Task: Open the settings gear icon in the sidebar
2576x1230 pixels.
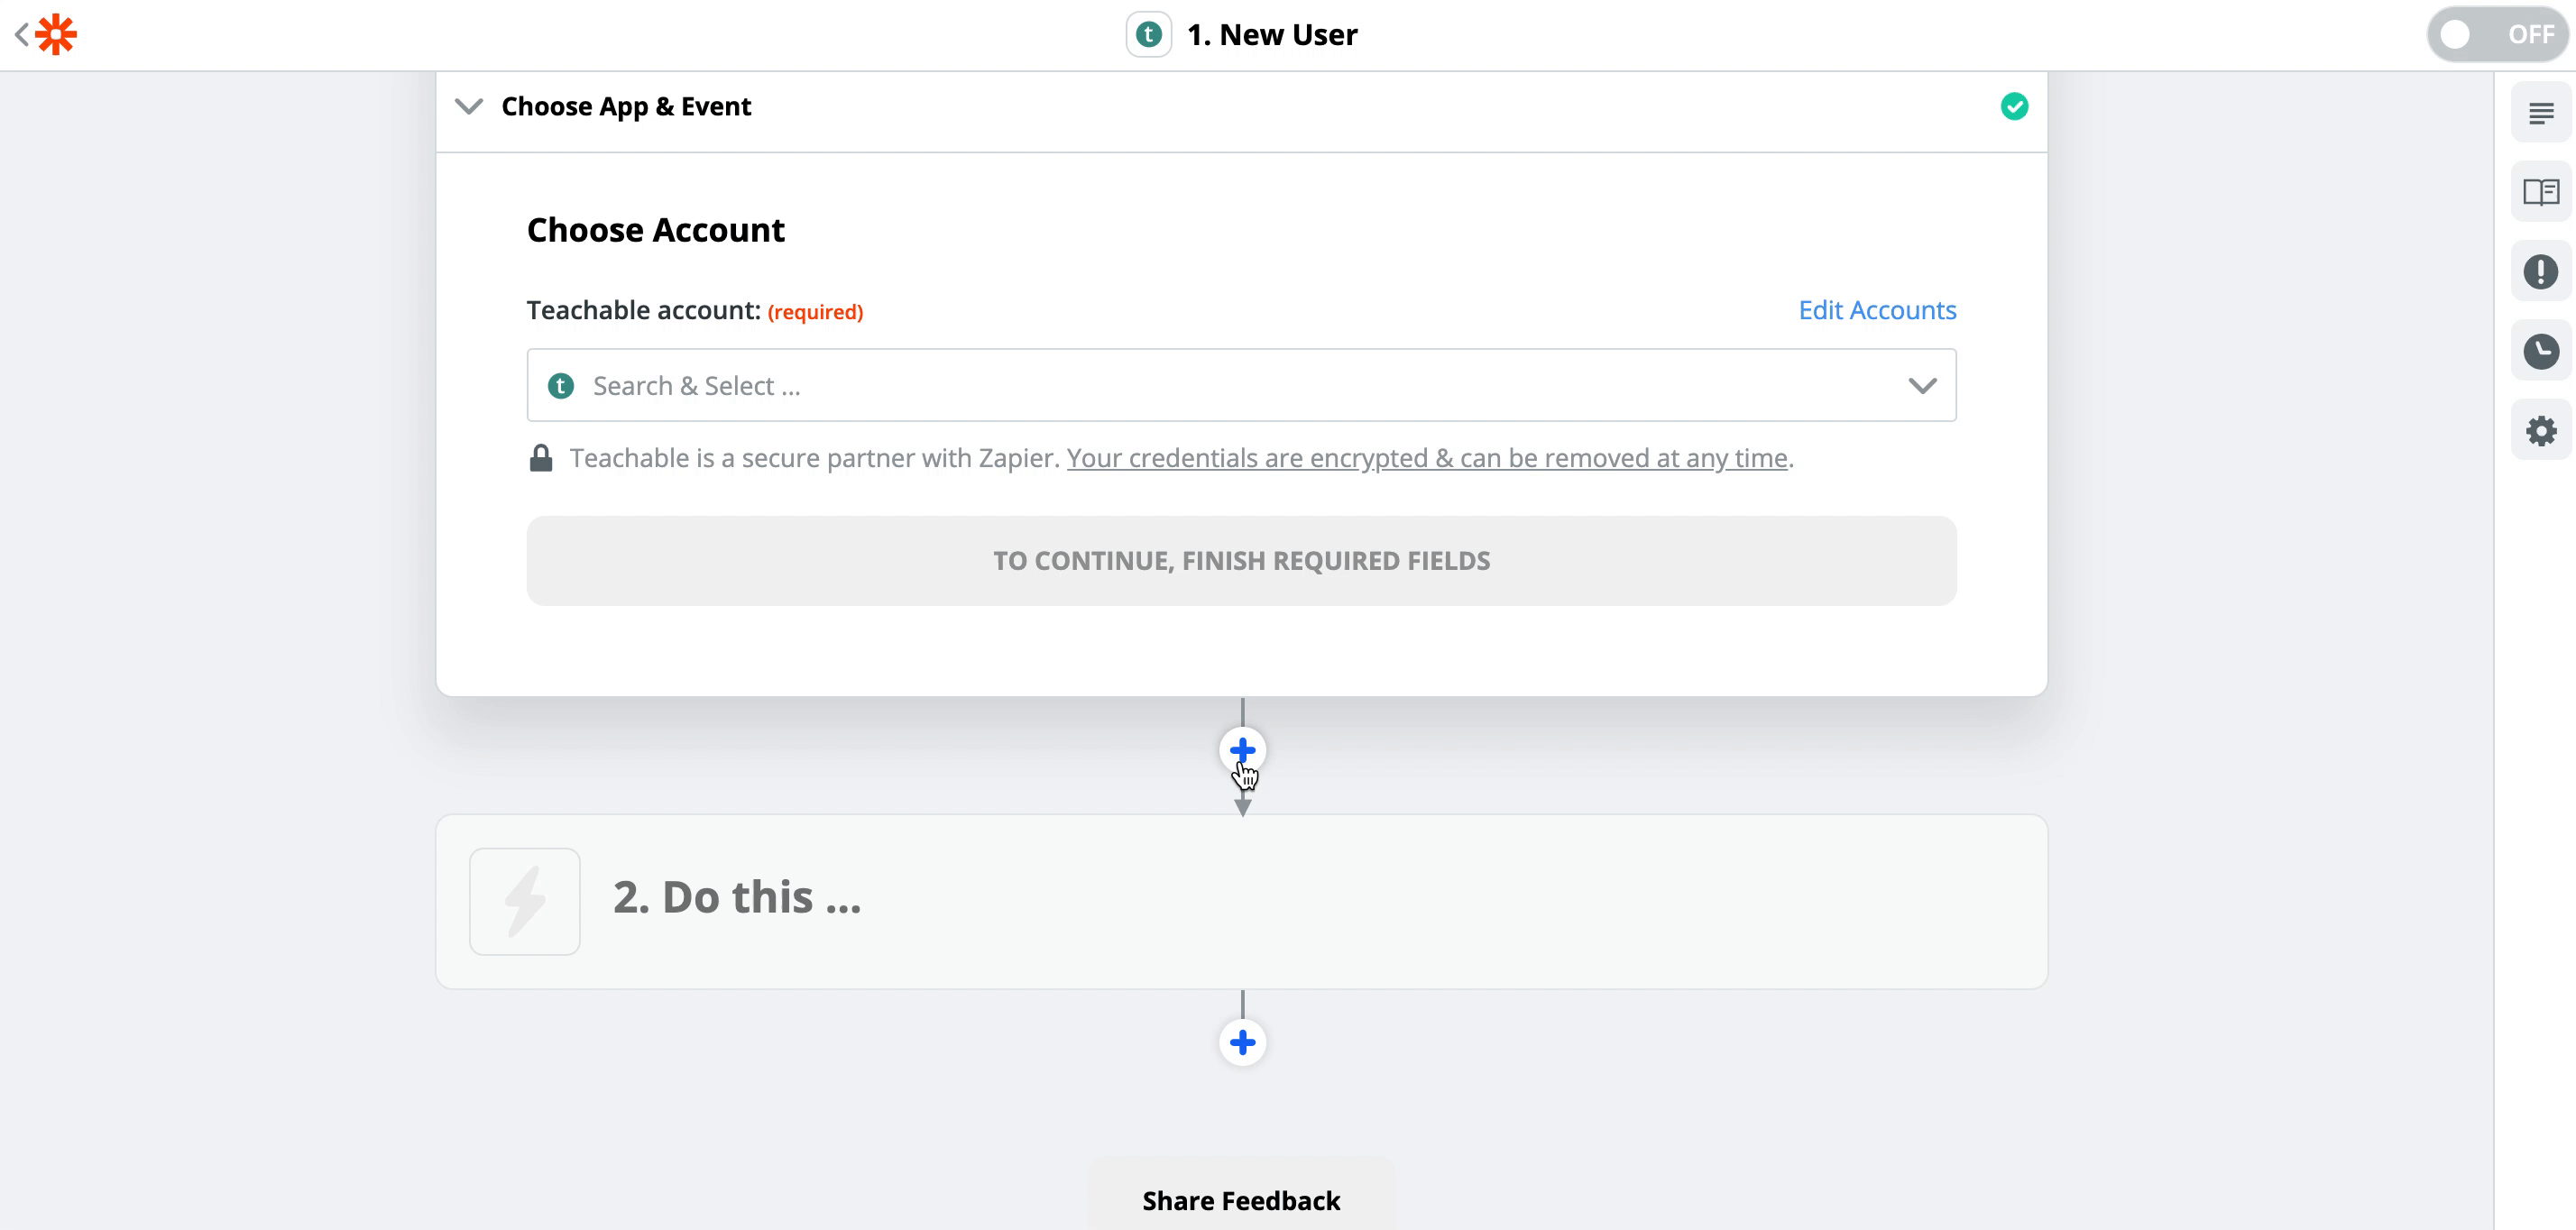Action: [x=2540, y=431]
